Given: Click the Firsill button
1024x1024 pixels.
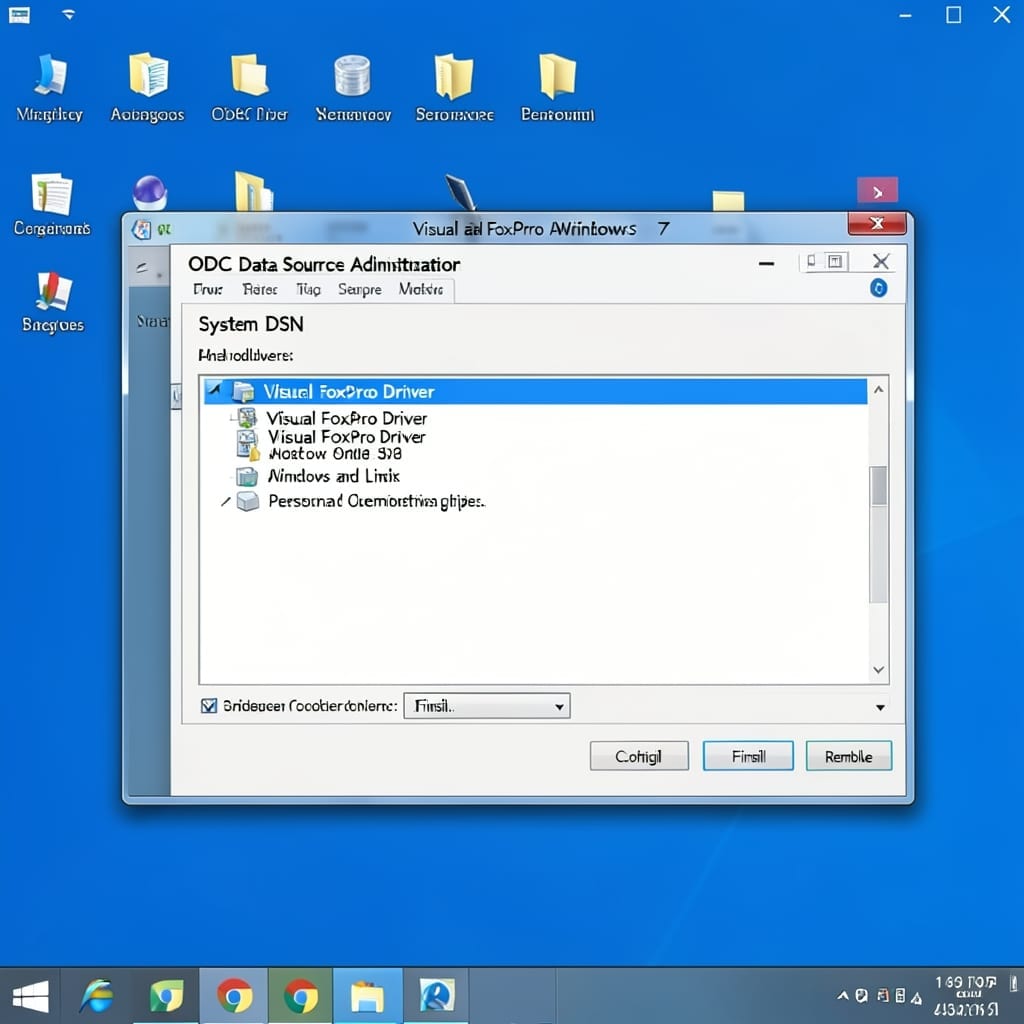Looking at the screenshot, I should point(748,756).
